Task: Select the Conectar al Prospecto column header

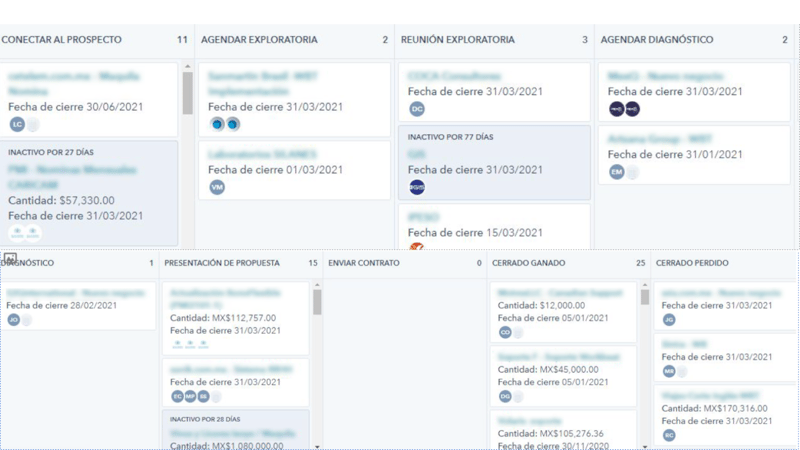Action: 62,40
